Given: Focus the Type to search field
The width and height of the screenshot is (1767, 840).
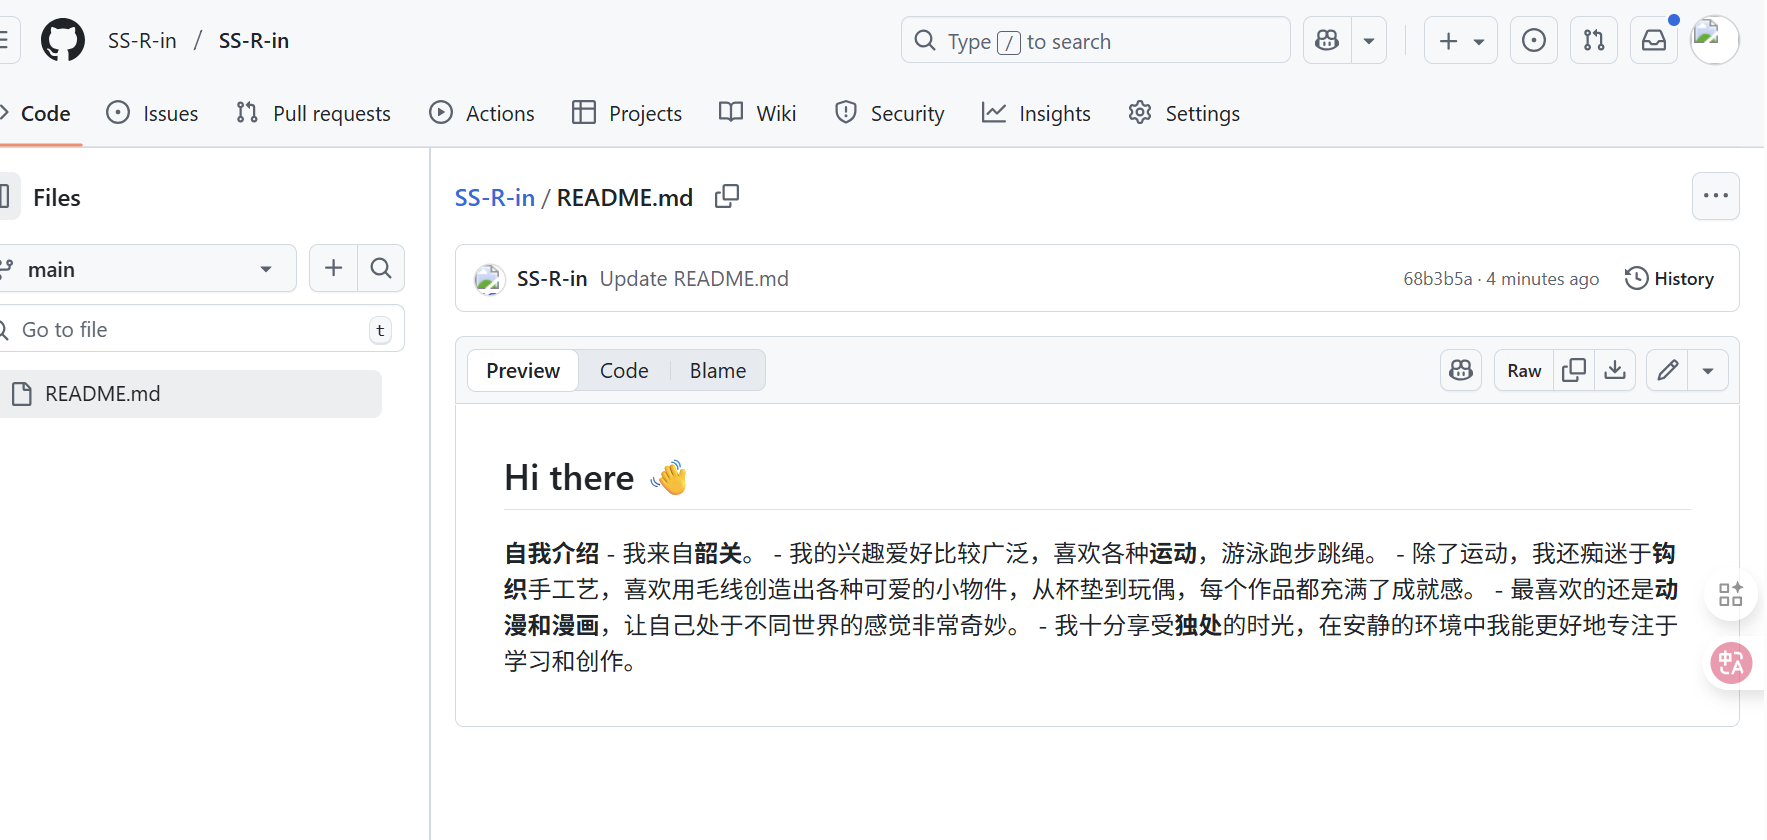Looking at the screenshot, I should (1096, 41).
